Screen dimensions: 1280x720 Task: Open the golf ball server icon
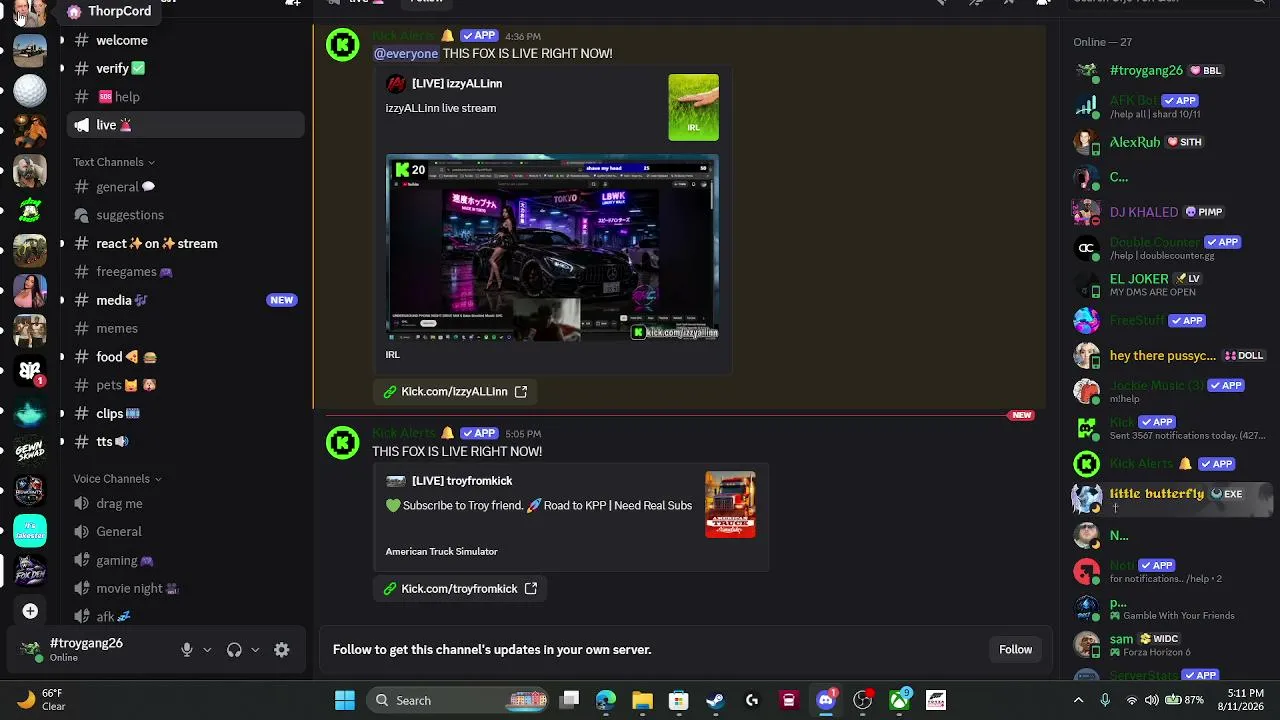(x=30, y=90)
